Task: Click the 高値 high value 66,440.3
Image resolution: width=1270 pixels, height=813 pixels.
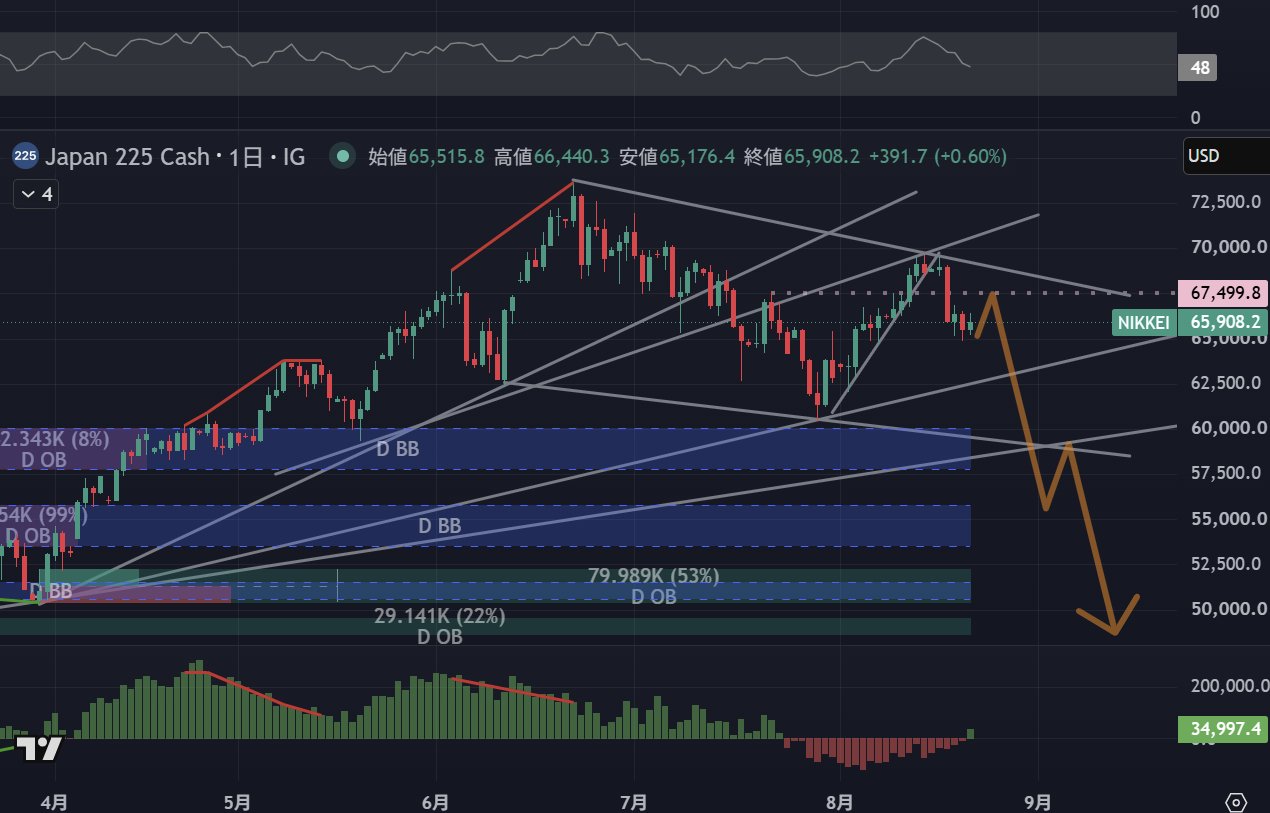Action: pos(573,156)
